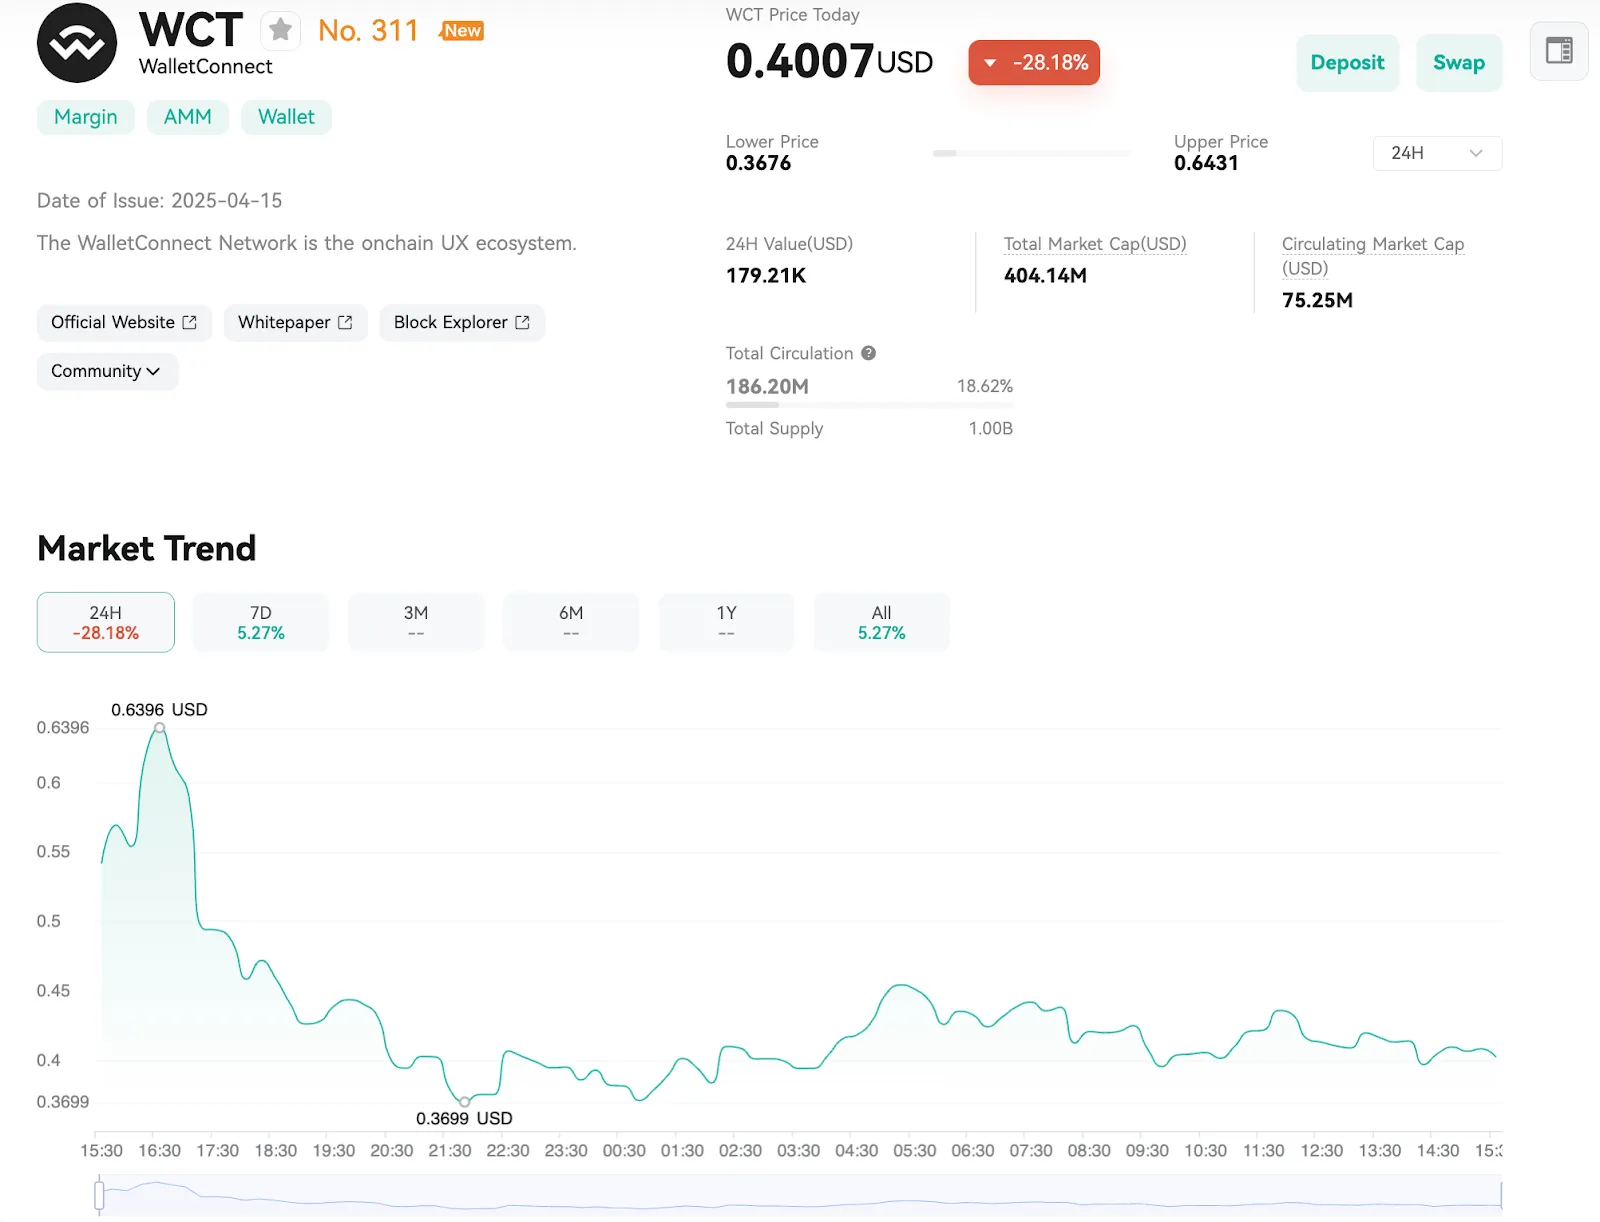Click the AMM tag
Screen dimensions: 1600x1222
click(188, 117)
